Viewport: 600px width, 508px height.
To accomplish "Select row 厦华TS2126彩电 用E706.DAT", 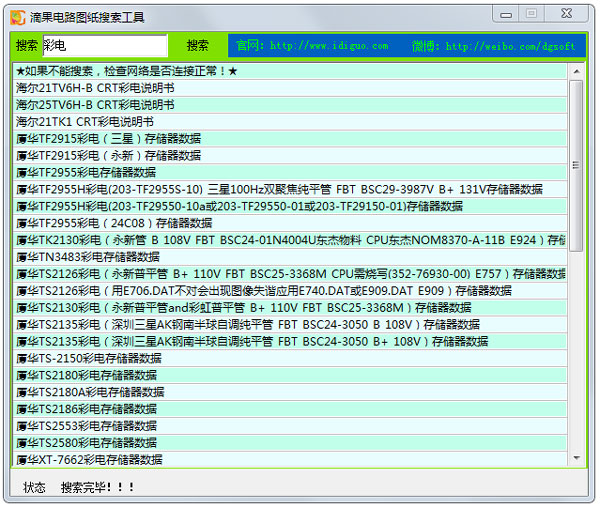I will tap(290, 291).
